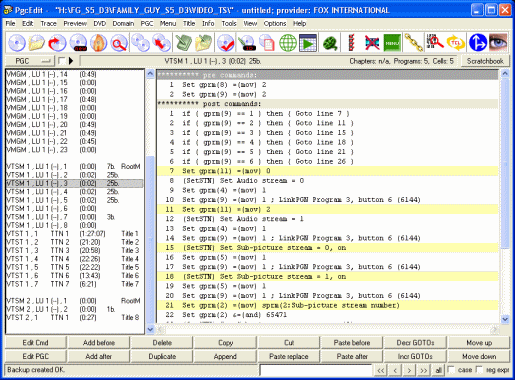
Task: Click the yellow open folder toolbar icon
Action: 37,43
